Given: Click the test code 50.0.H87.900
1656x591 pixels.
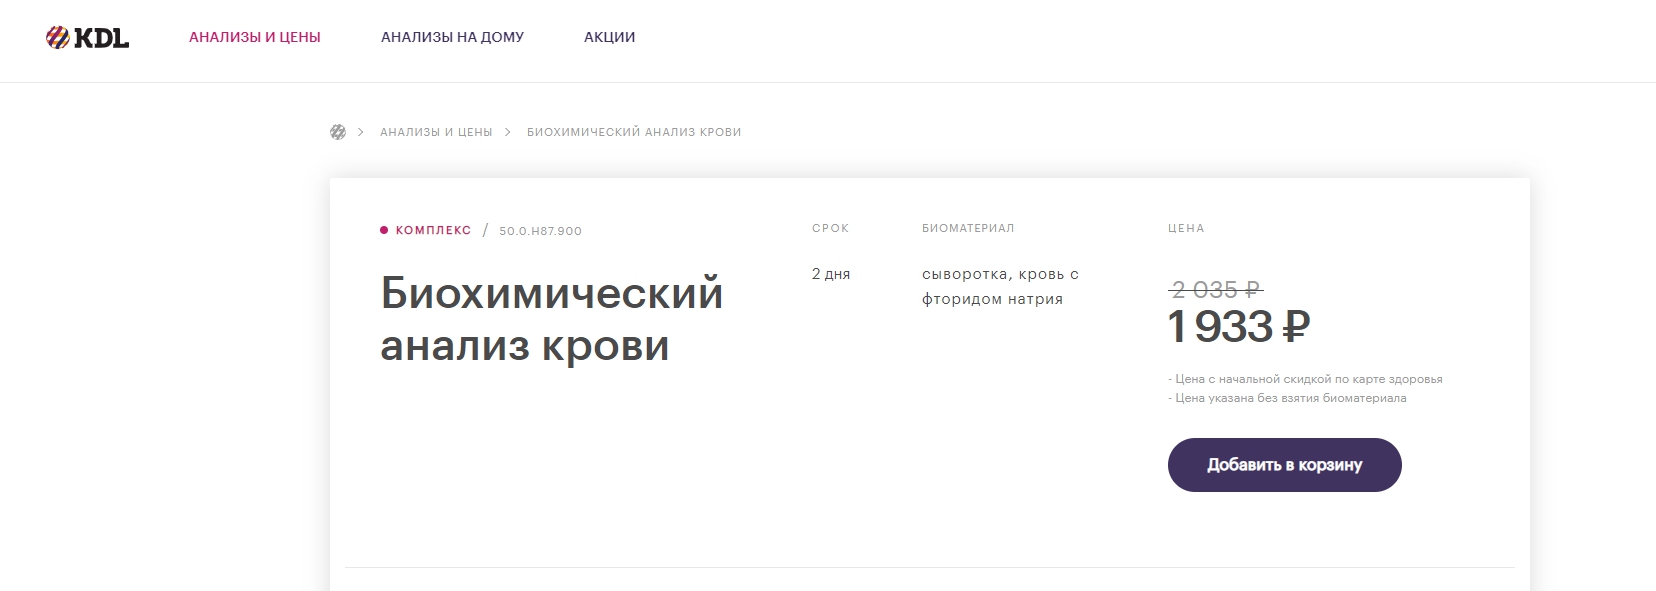Looking at the screenshot, I should [x=540, y=231].
